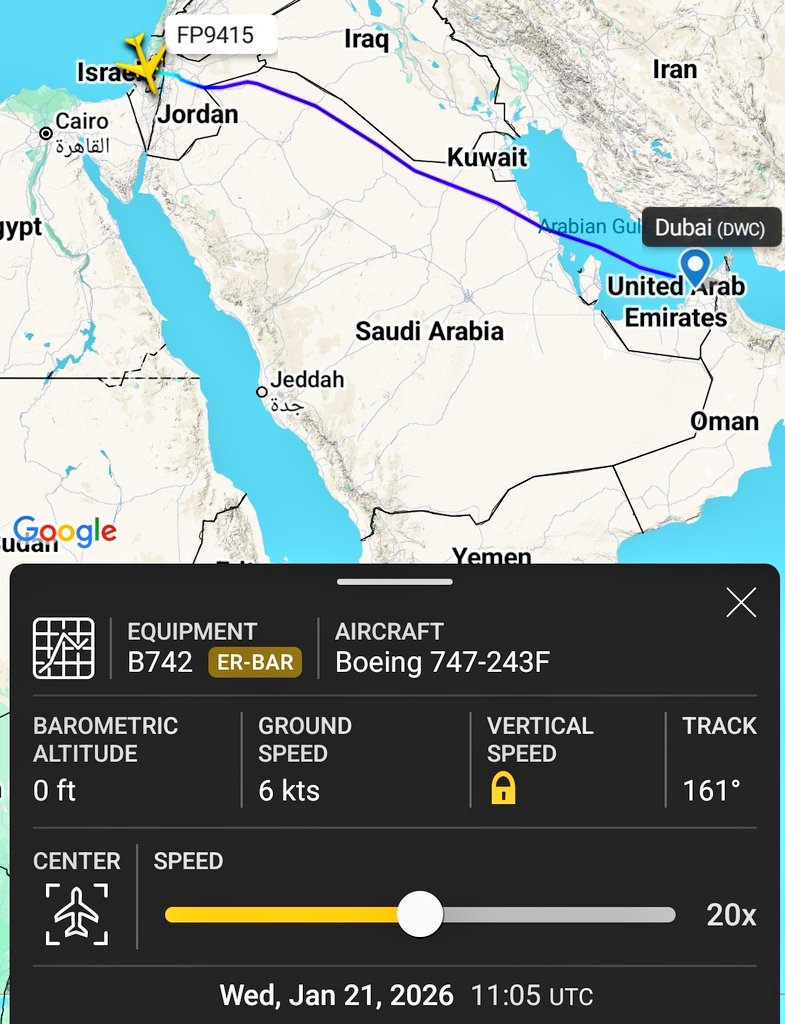The image size is (785, 1024).
Task: Tap the center-on-aircraft icon
Action: (76, 914)
